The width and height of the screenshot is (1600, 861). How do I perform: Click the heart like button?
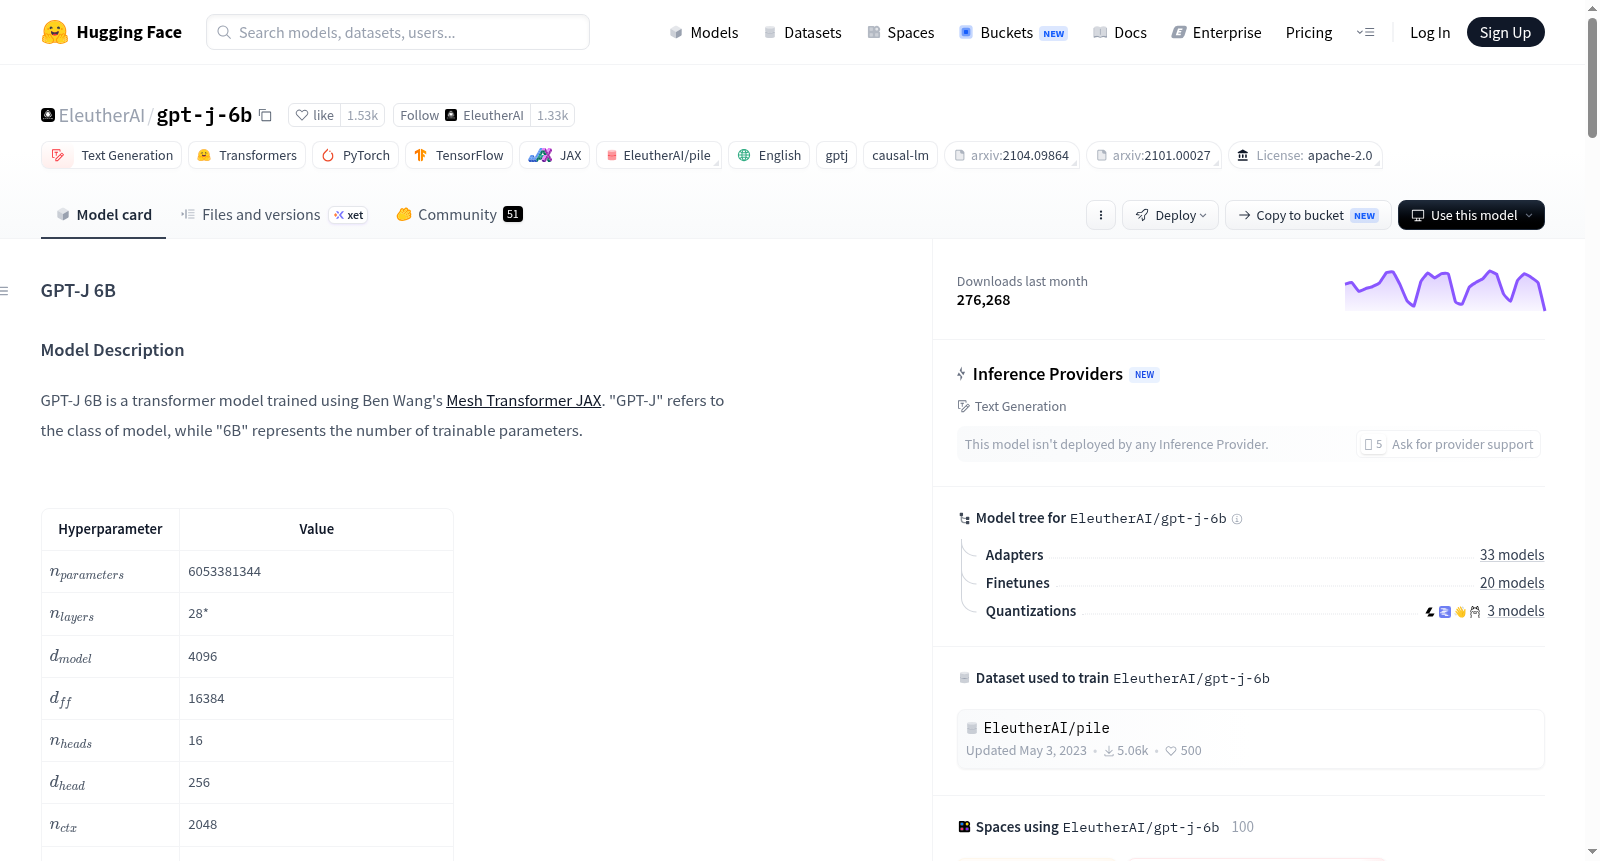tap(314, 115)
